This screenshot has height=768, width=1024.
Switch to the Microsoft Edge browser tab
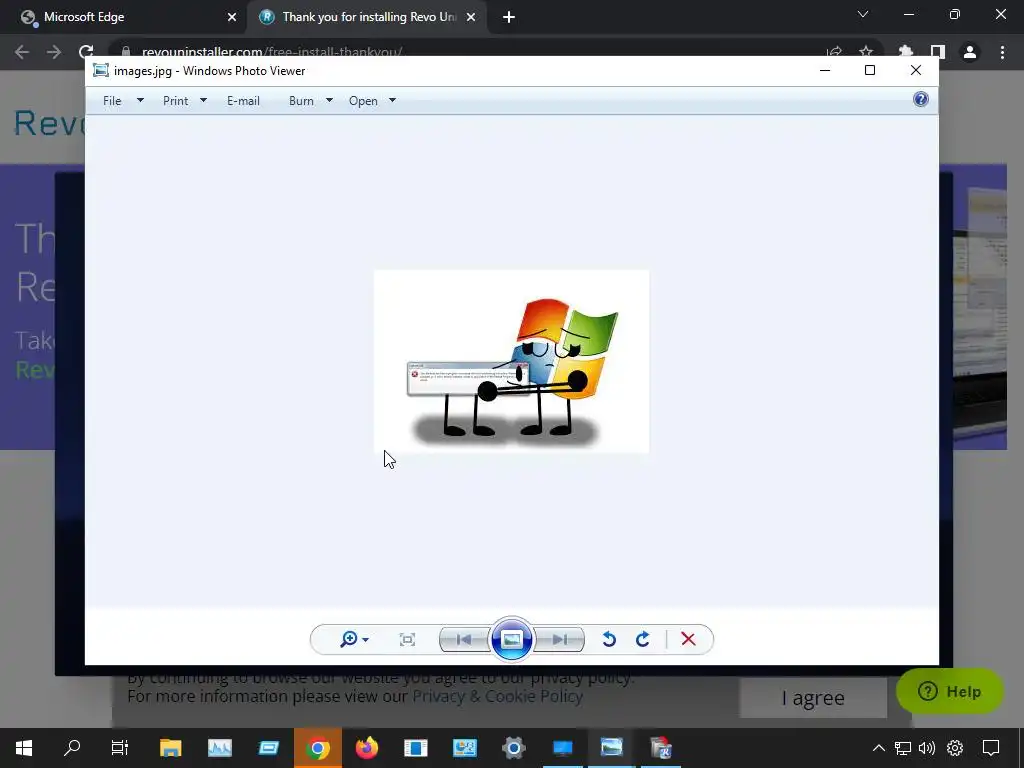pyautogui.click(x=124, y=17)
